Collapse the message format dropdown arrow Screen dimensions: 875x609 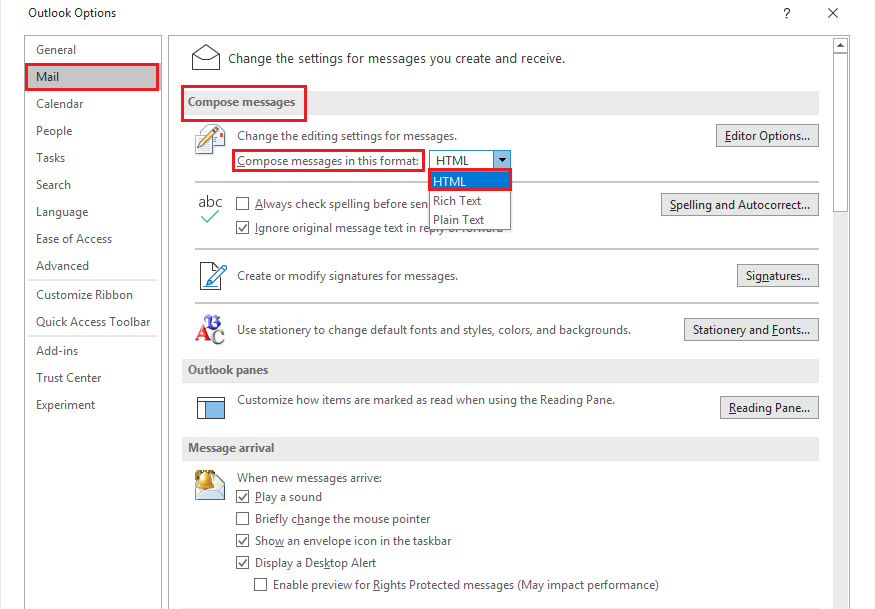tap(502, 160)
